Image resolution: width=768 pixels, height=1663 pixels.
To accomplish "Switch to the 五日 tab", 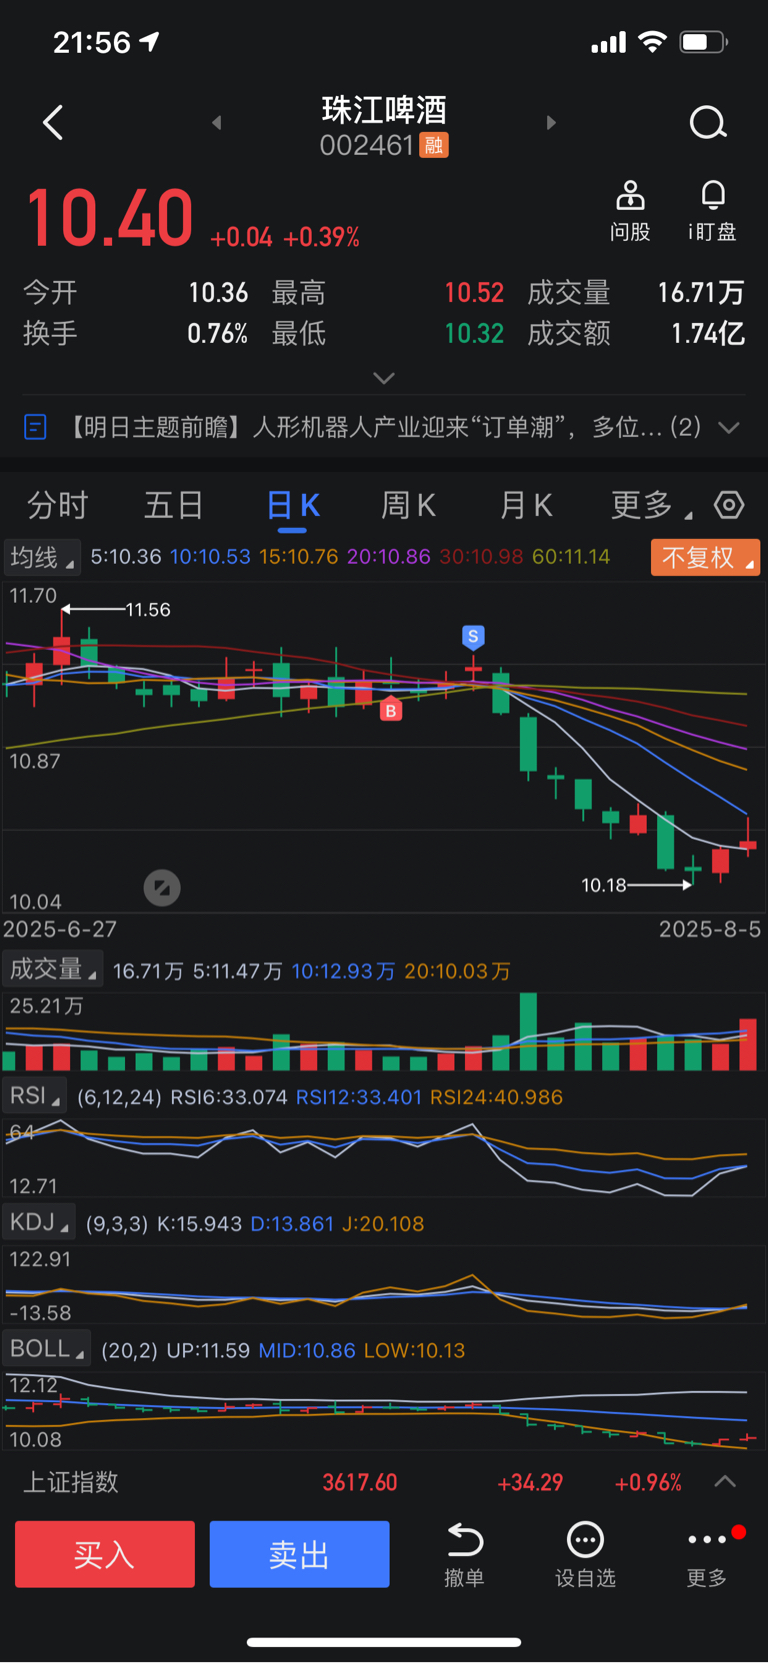I will [x=174, y=505].
